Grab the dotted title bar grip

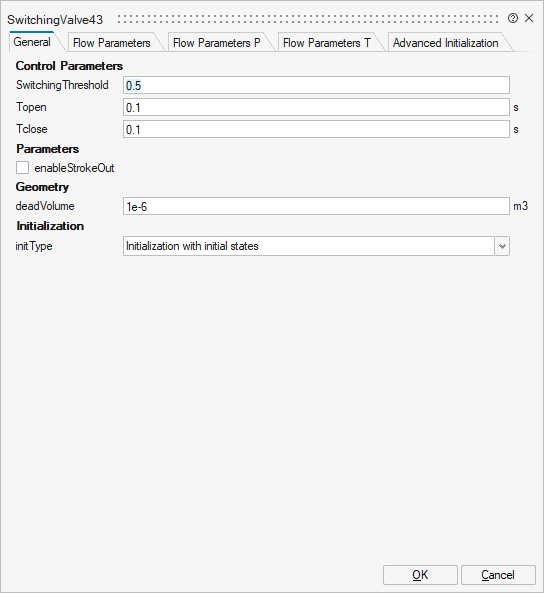tap(308, 19)
